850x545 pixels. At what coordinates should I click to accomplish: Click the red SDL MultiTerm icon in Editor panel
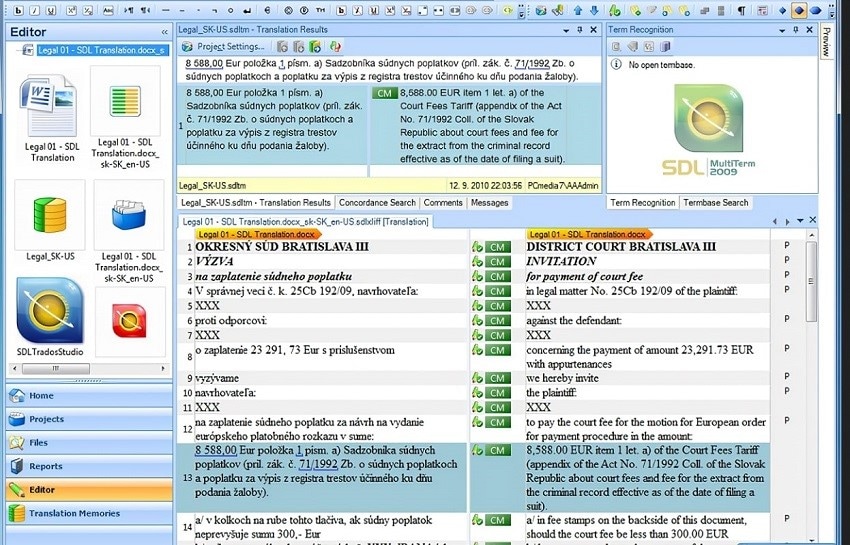(129, 320)
